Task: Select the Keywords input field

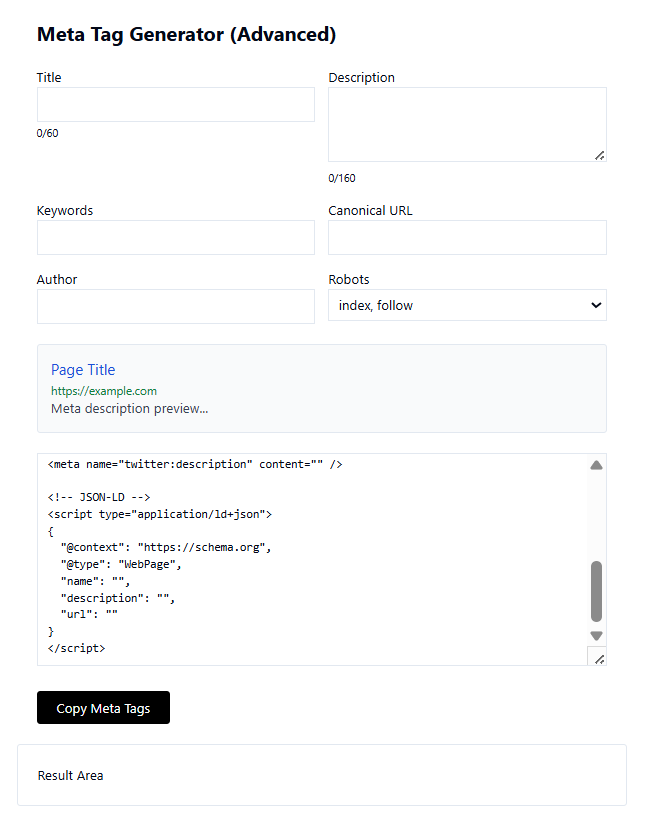Action: 175,238
